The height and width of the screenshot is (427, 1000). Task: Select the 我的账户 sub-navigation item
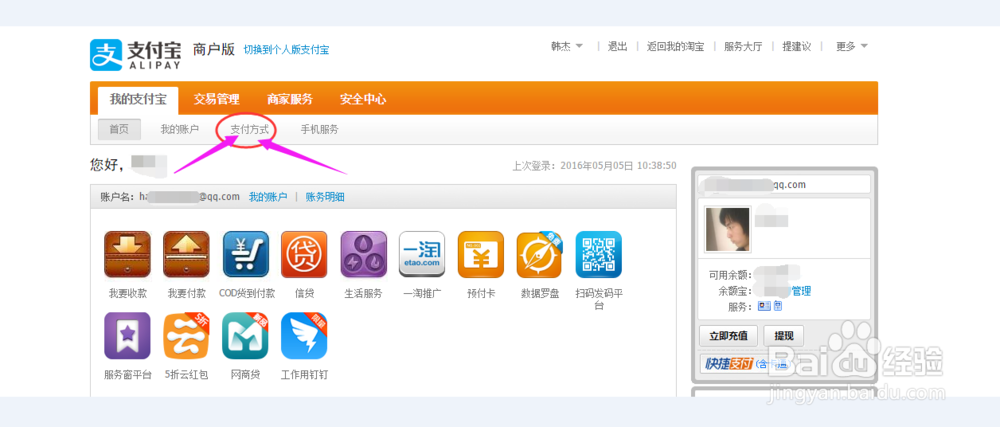[x=180, y=129]
